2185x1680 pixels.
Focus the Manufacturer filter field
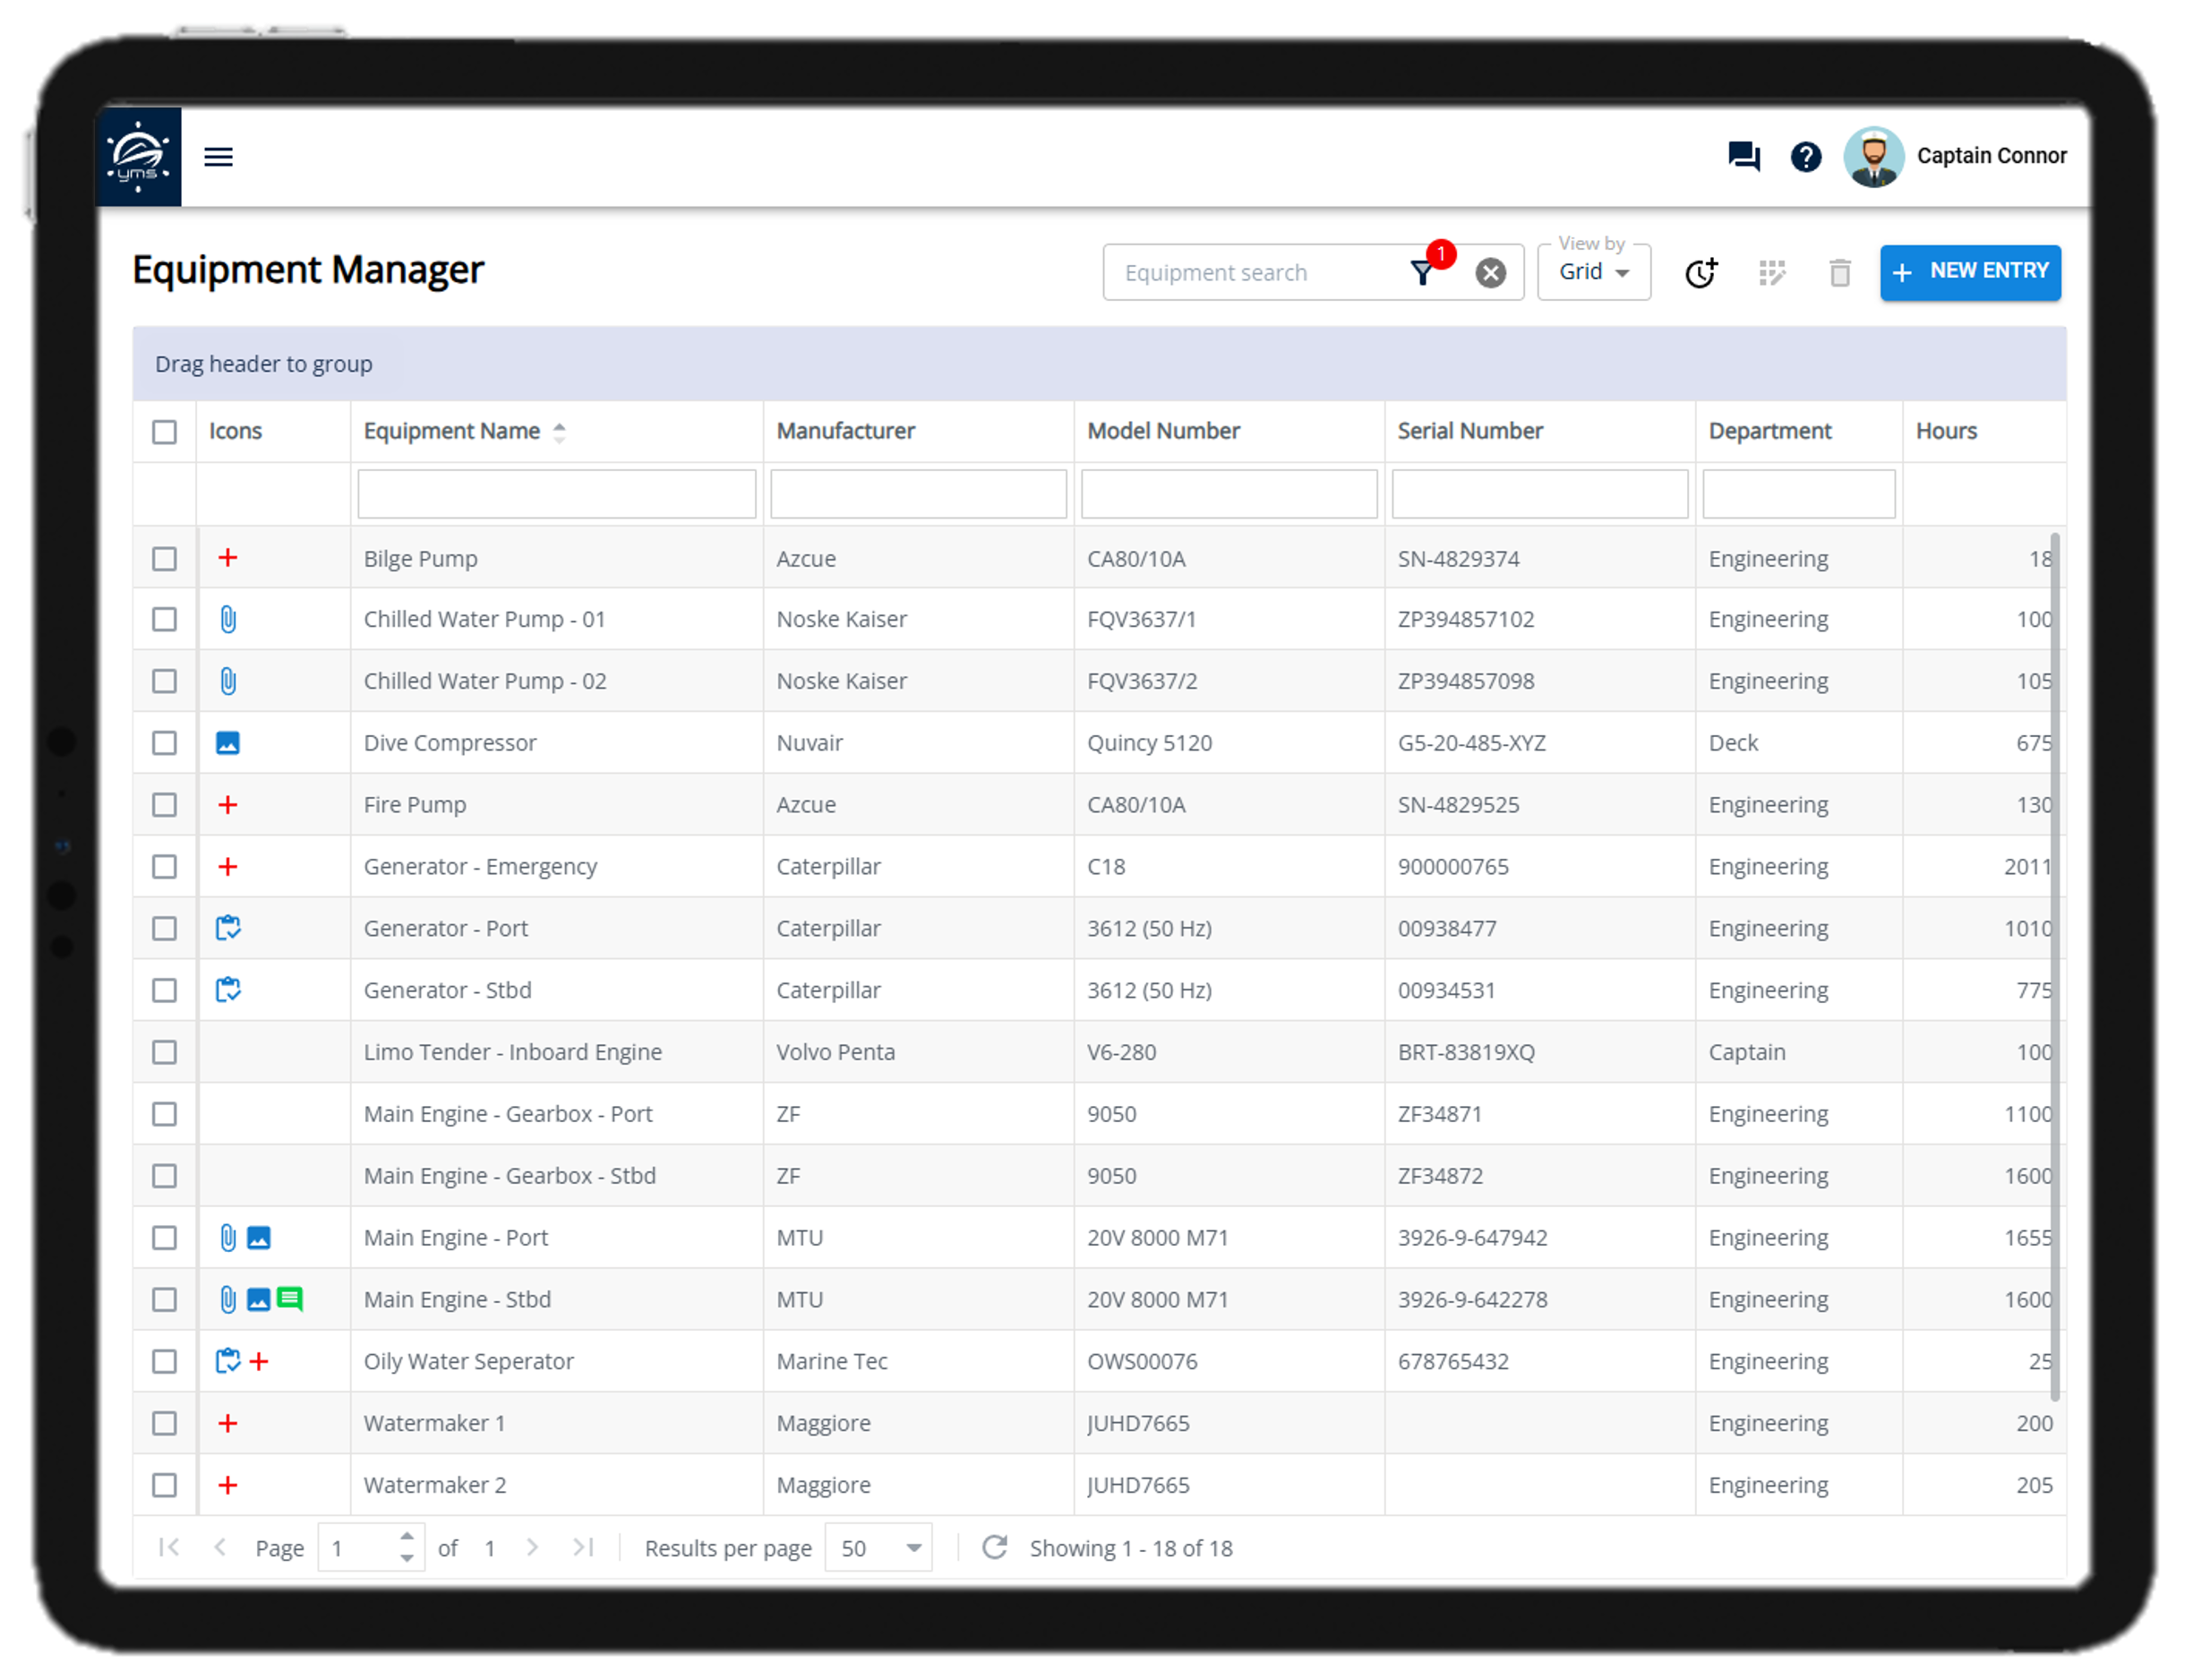[x=918, y=494]
